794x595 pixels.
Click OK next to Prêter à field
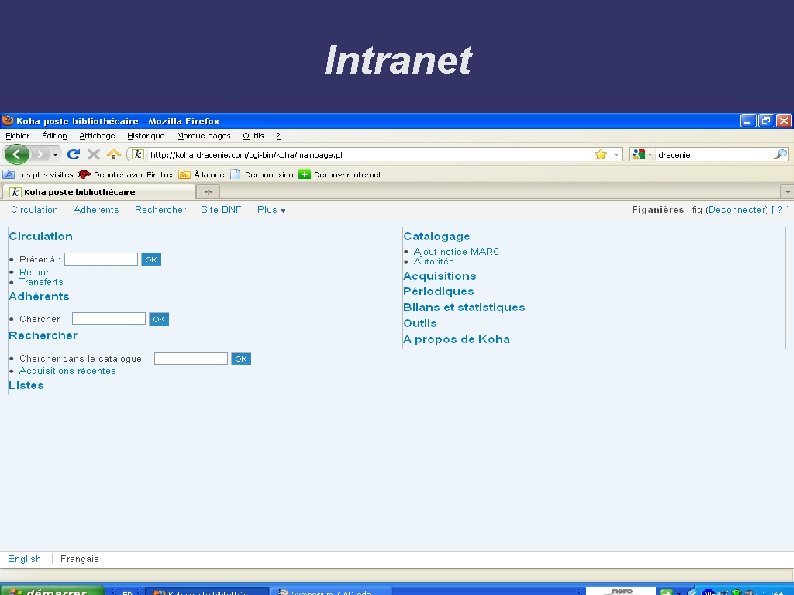151,259
